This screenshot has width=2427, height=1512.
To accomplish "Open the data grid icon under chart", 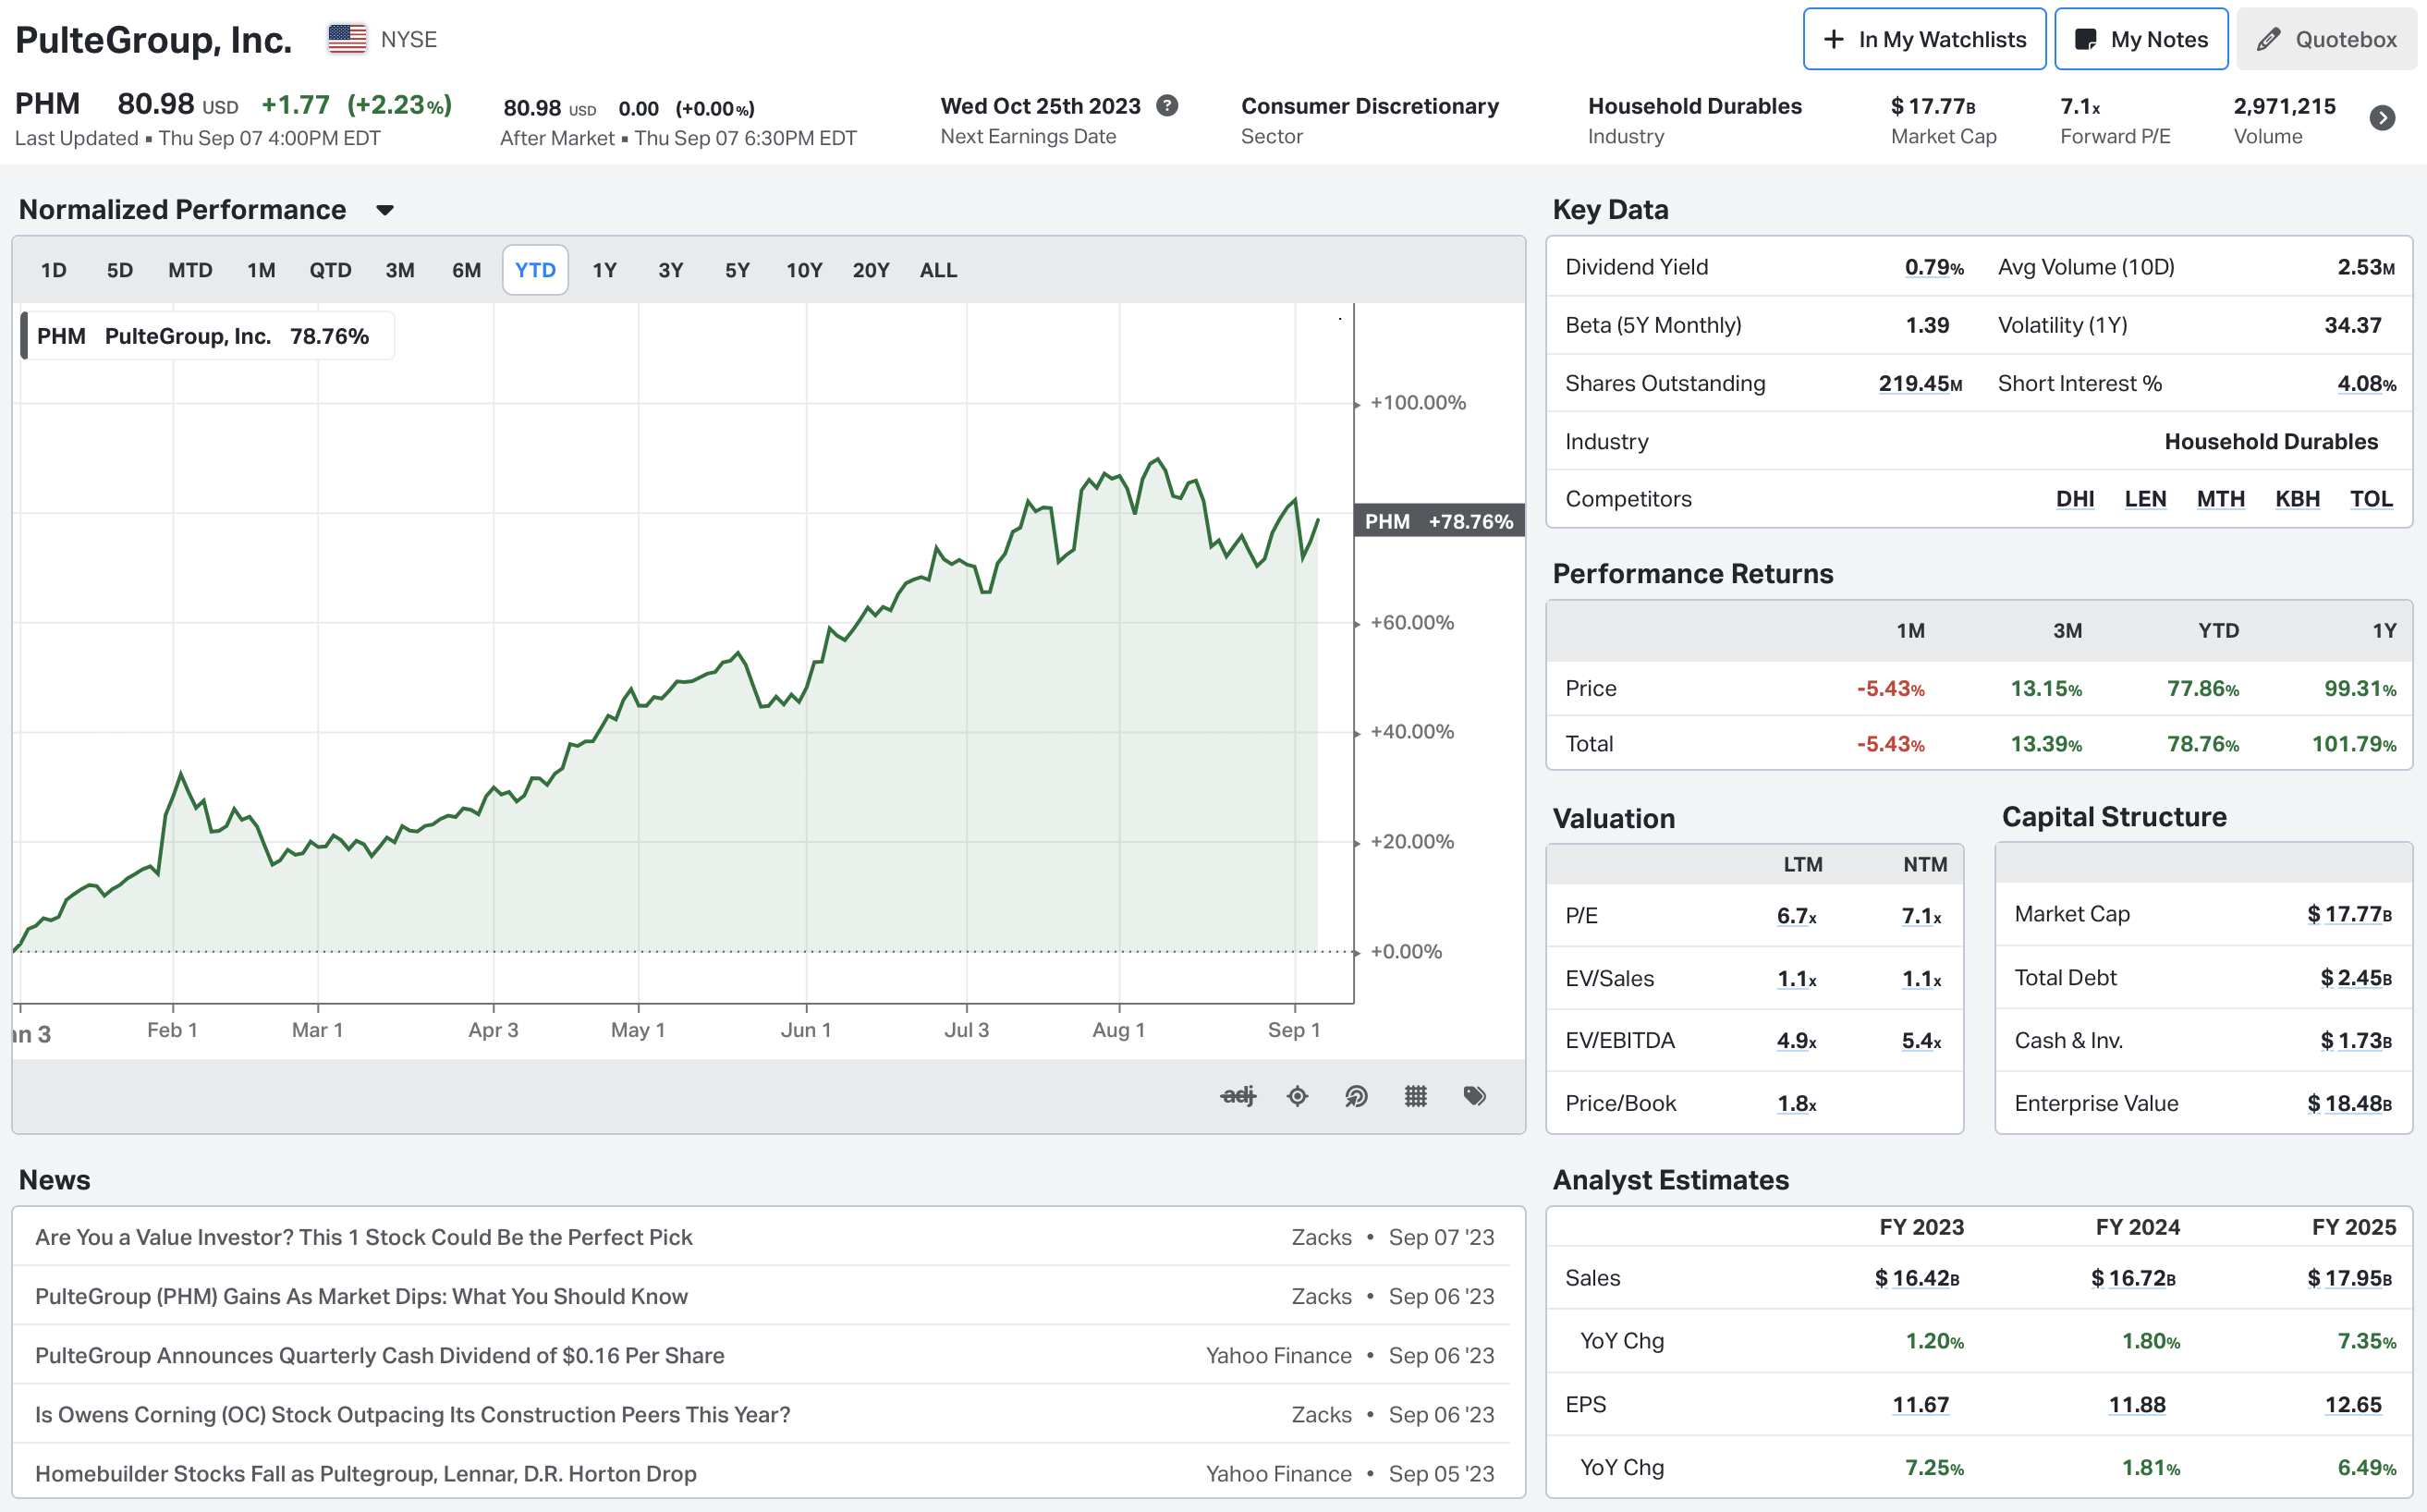I will coord(1415,1096).
